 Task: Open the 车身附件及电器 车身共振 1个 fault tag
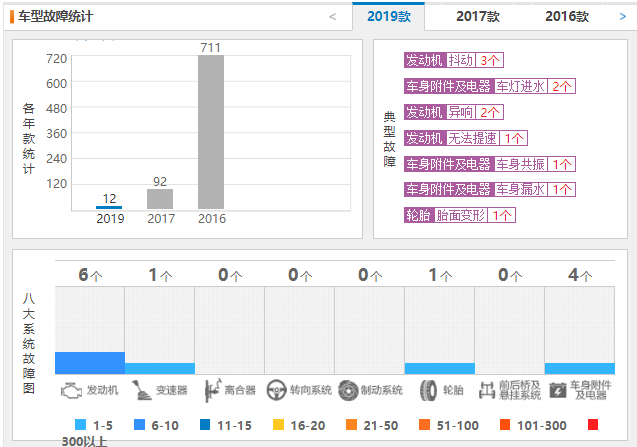coord(490,164)
